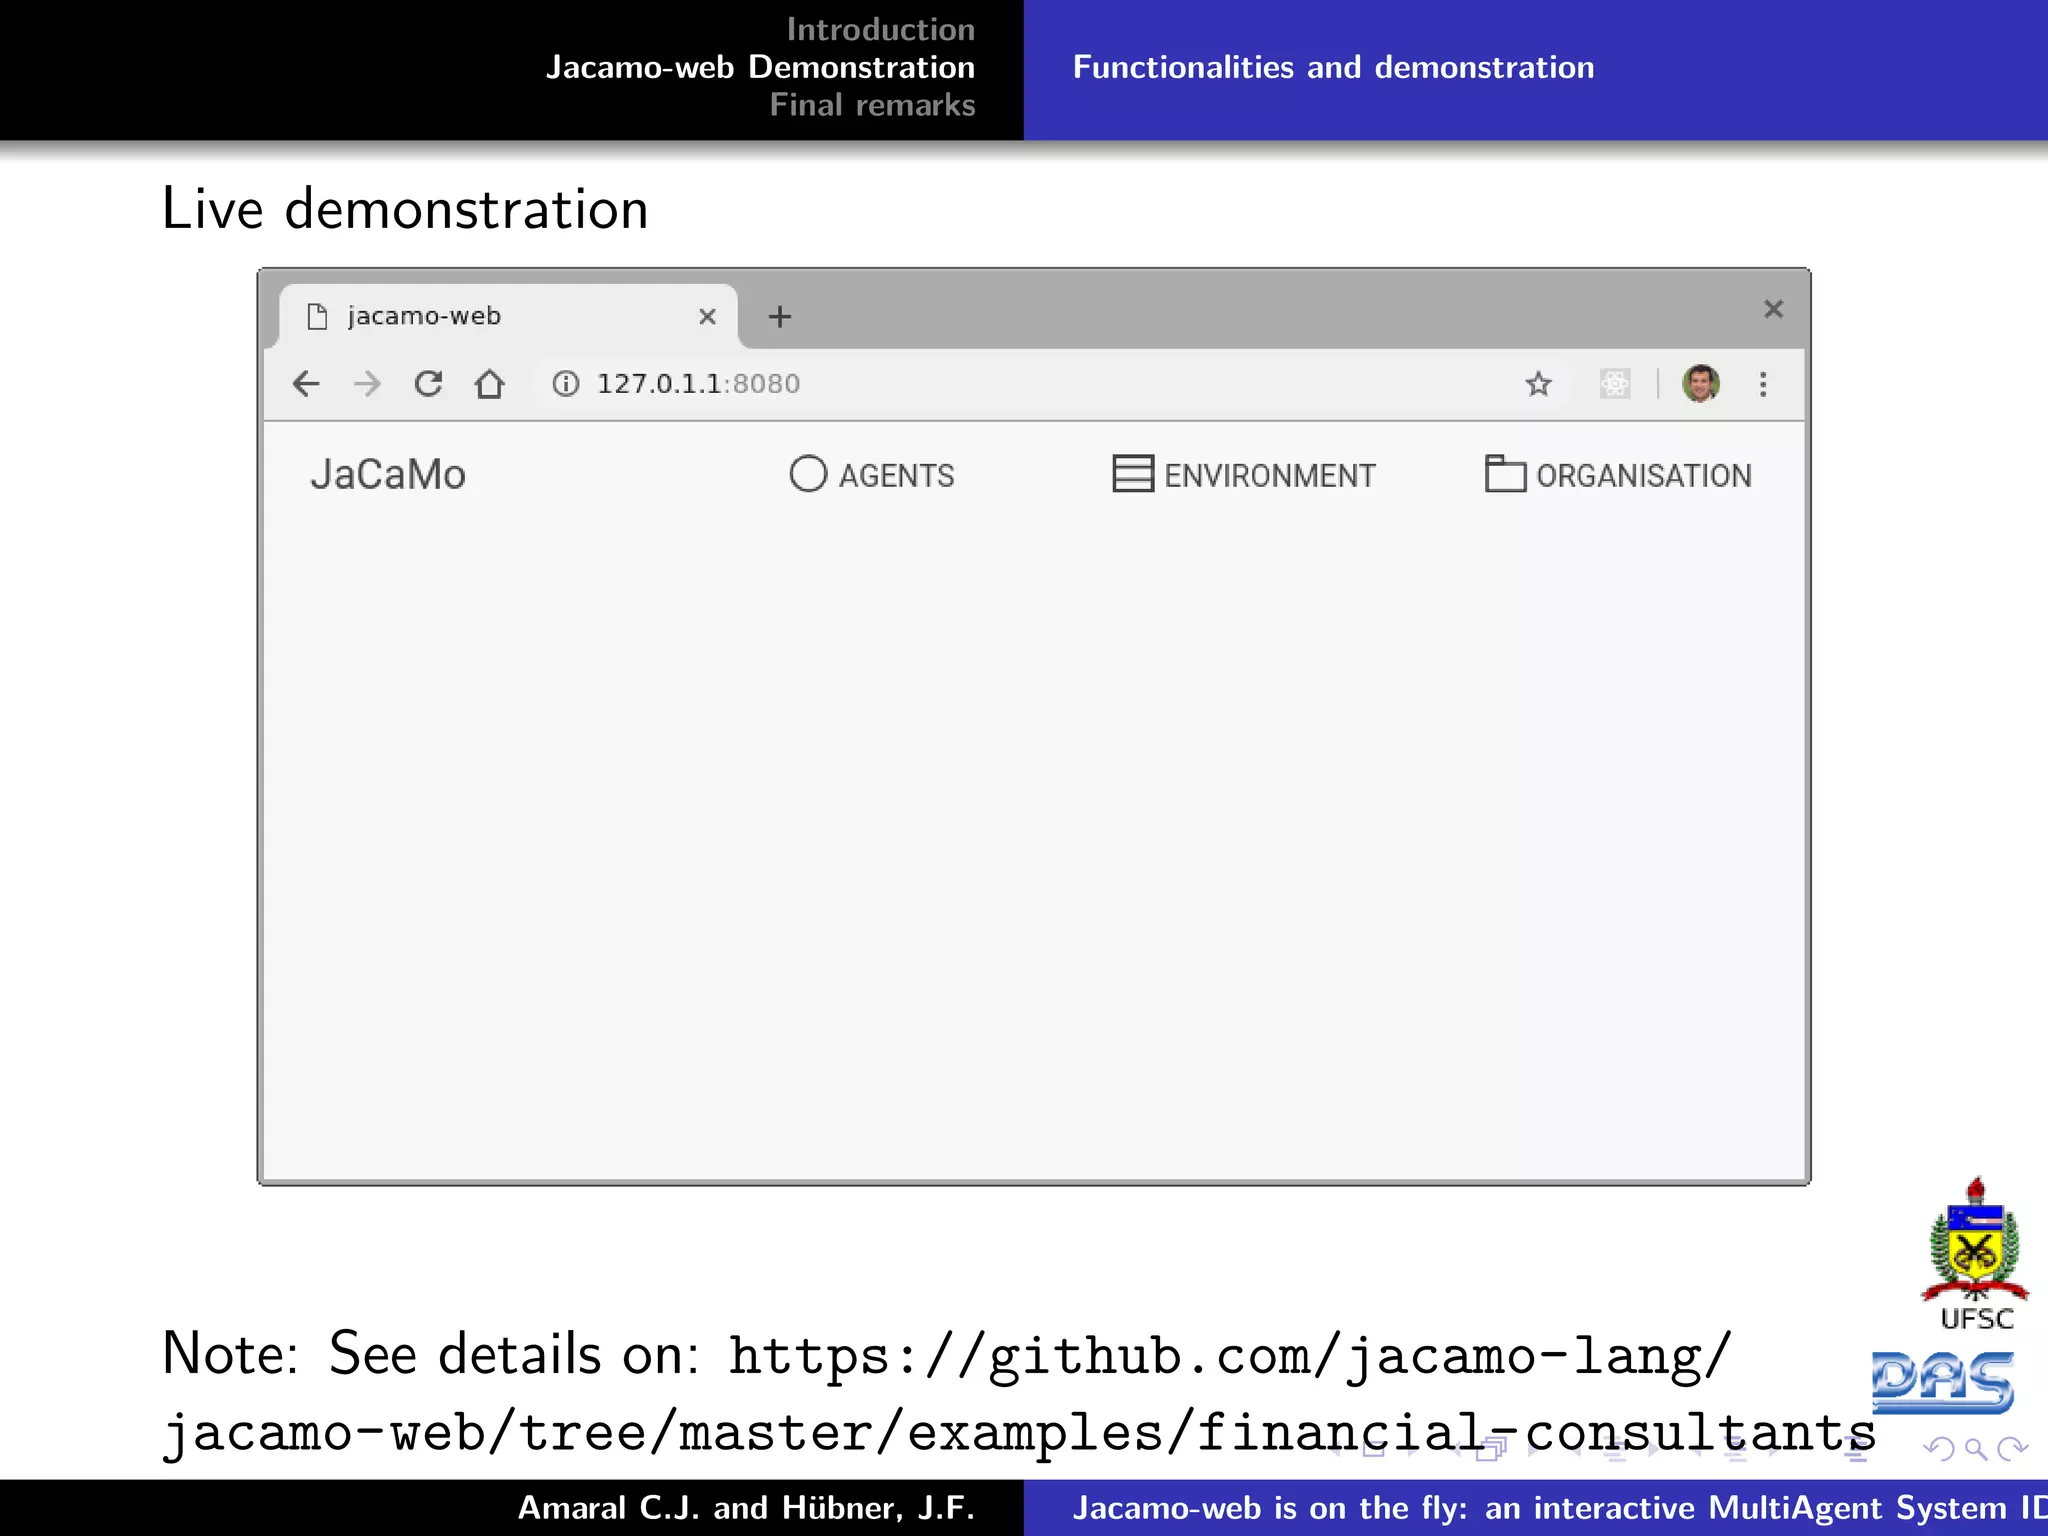This screenshot has width=2048, height=1536.
Task: Click the footer presentation title
Action: 1560,1508
